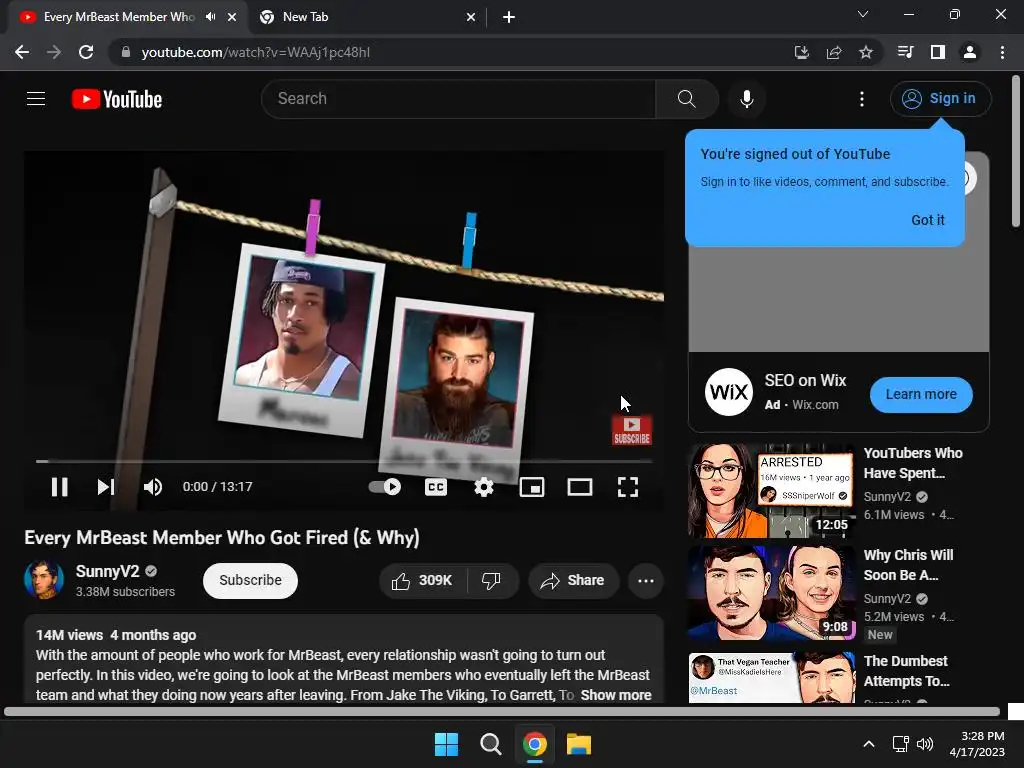Click the address bar URL
The width and height of the screenshot is (1024, 768).
[x=255, y=52]
